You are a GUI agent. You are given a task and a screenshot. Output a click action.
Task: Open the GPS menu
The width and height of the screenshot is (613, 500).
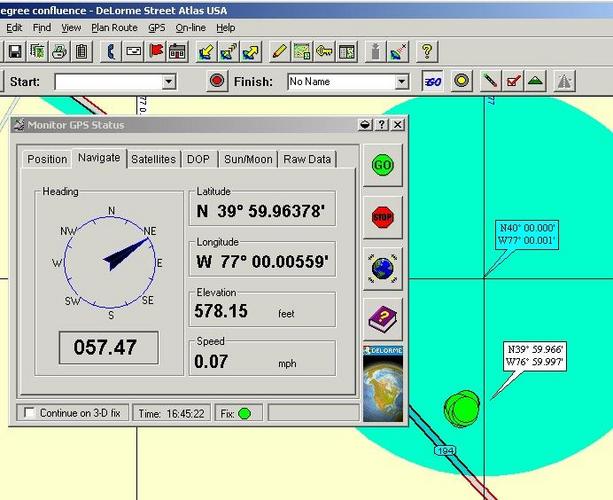click(156, 28)
